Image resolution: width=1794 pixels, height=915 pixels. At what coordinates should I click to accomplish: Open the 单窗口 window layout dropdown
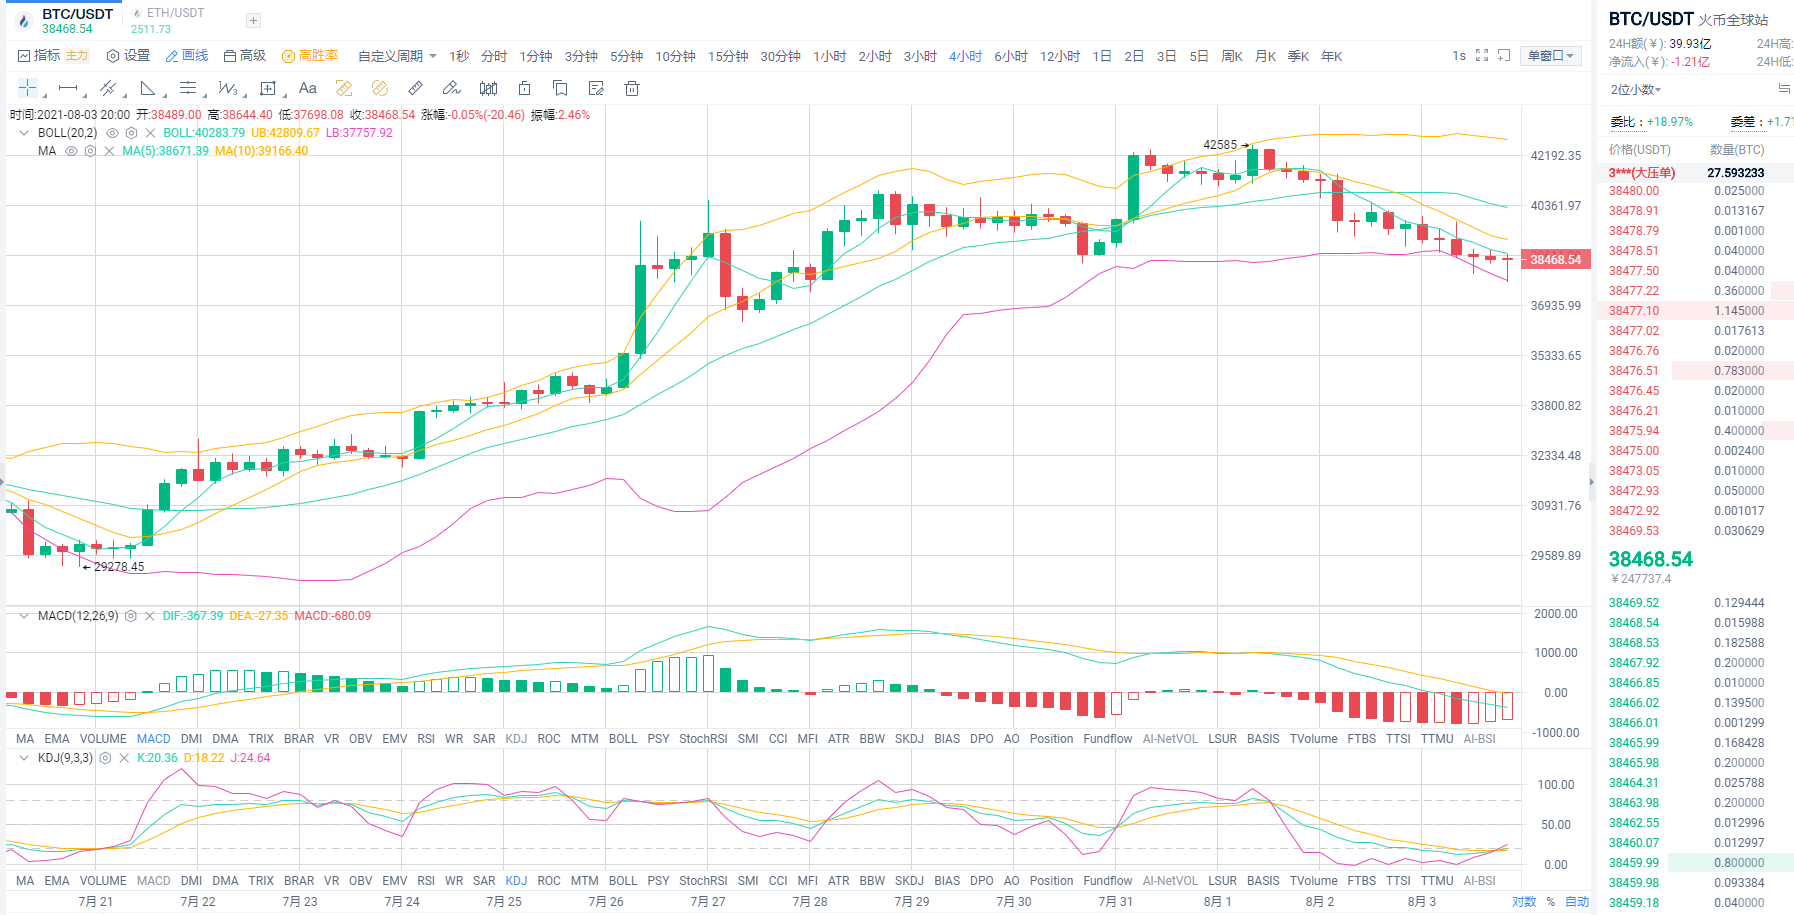tap(1550, 56)
